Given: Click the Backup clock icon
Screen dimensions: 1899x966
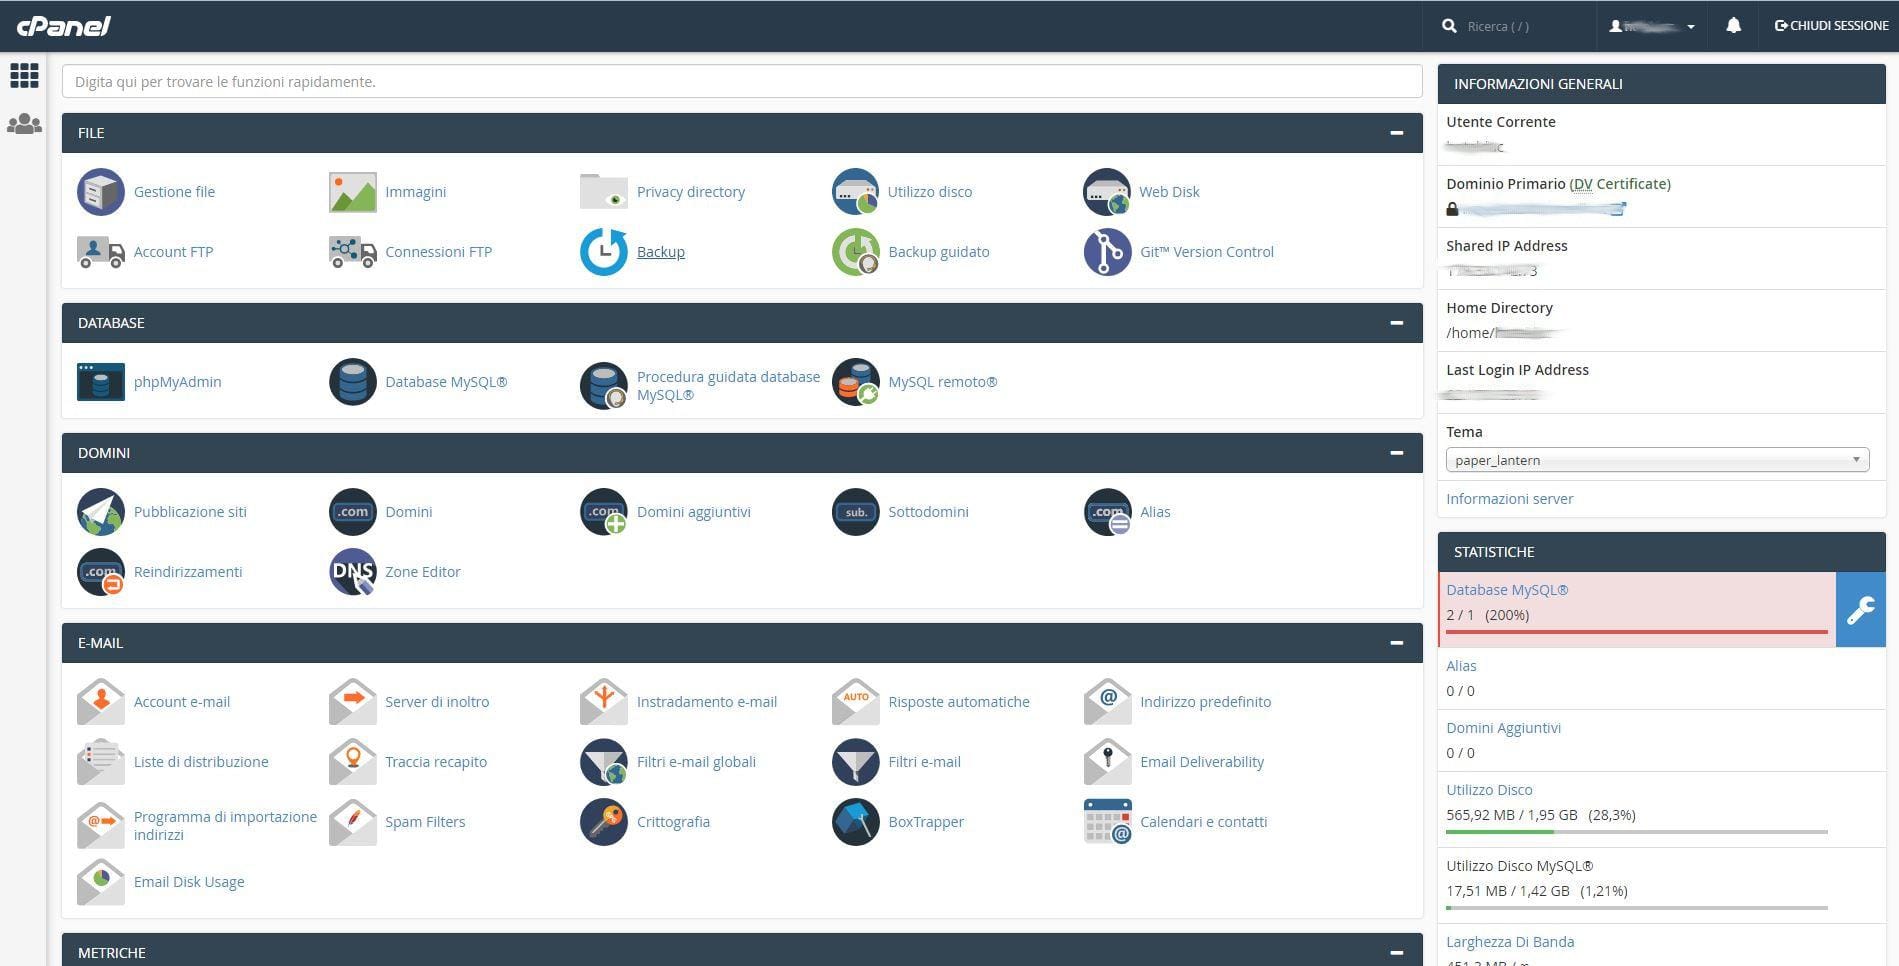Looking at the screenshot, I should (604, 252).
